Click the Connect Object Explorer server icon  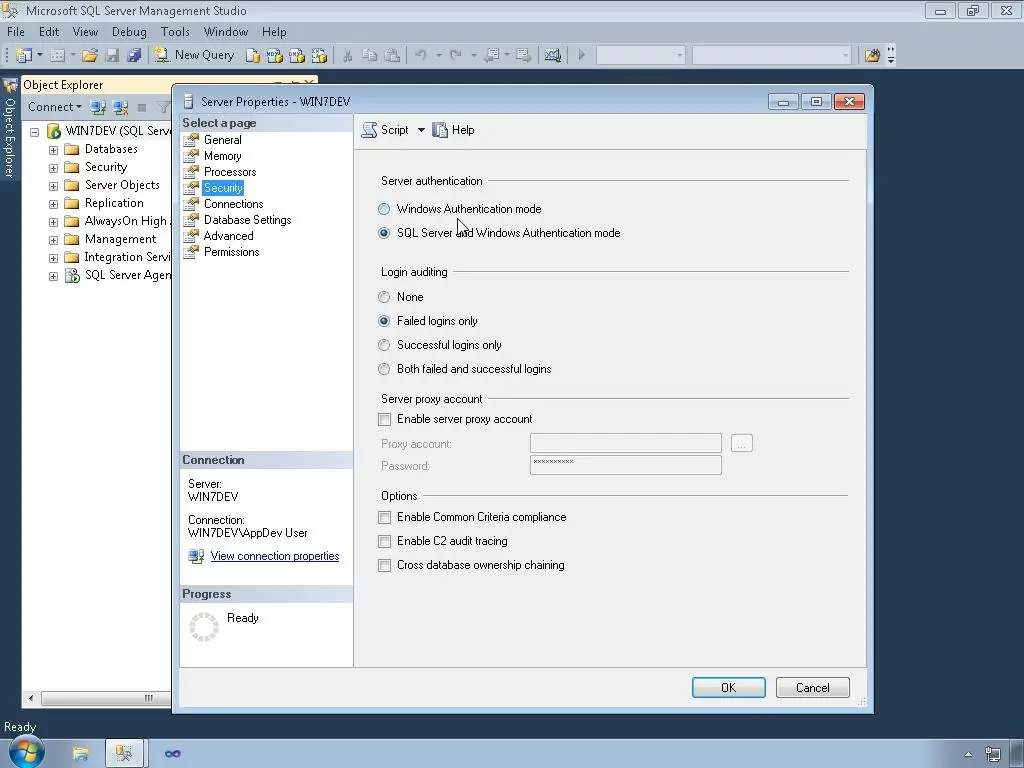point(98,107)
